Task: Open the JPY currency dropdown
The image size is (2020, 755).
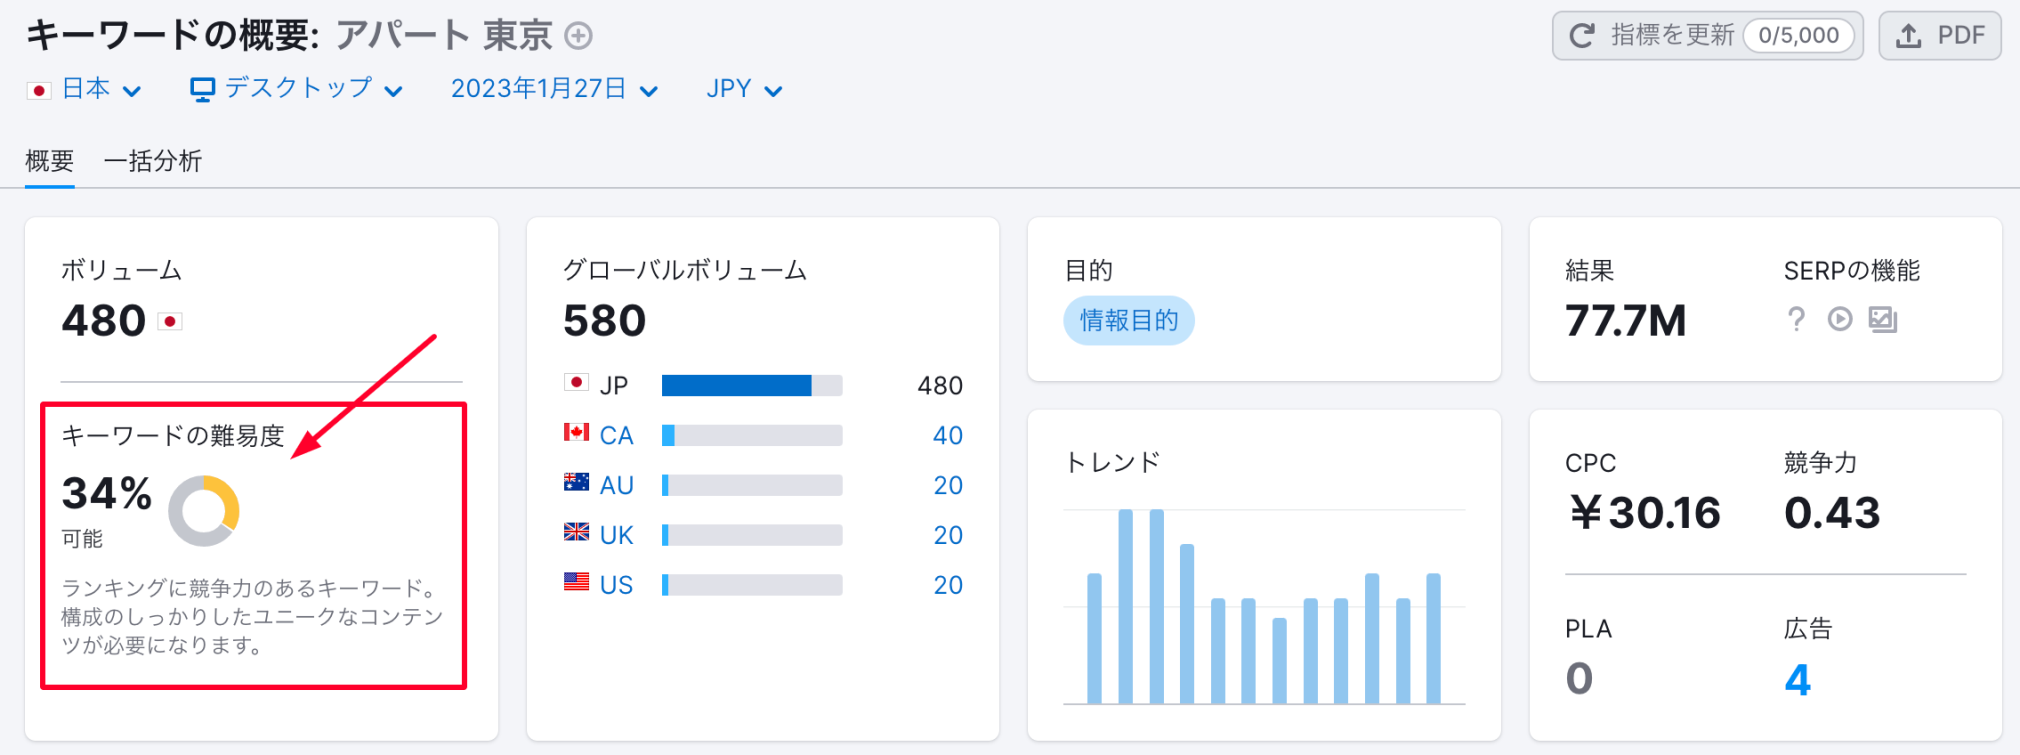Action: click(744, 90)
